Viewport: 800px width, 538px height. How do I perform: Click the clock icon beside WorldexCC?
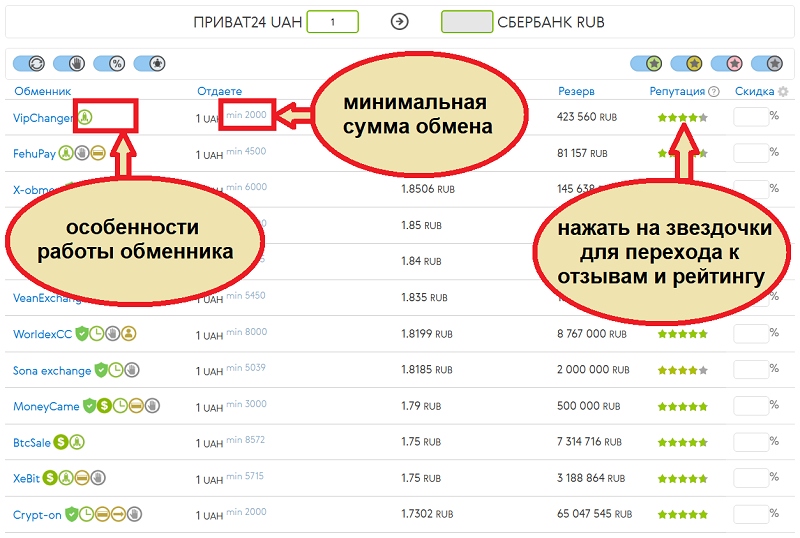coord(97,334)
